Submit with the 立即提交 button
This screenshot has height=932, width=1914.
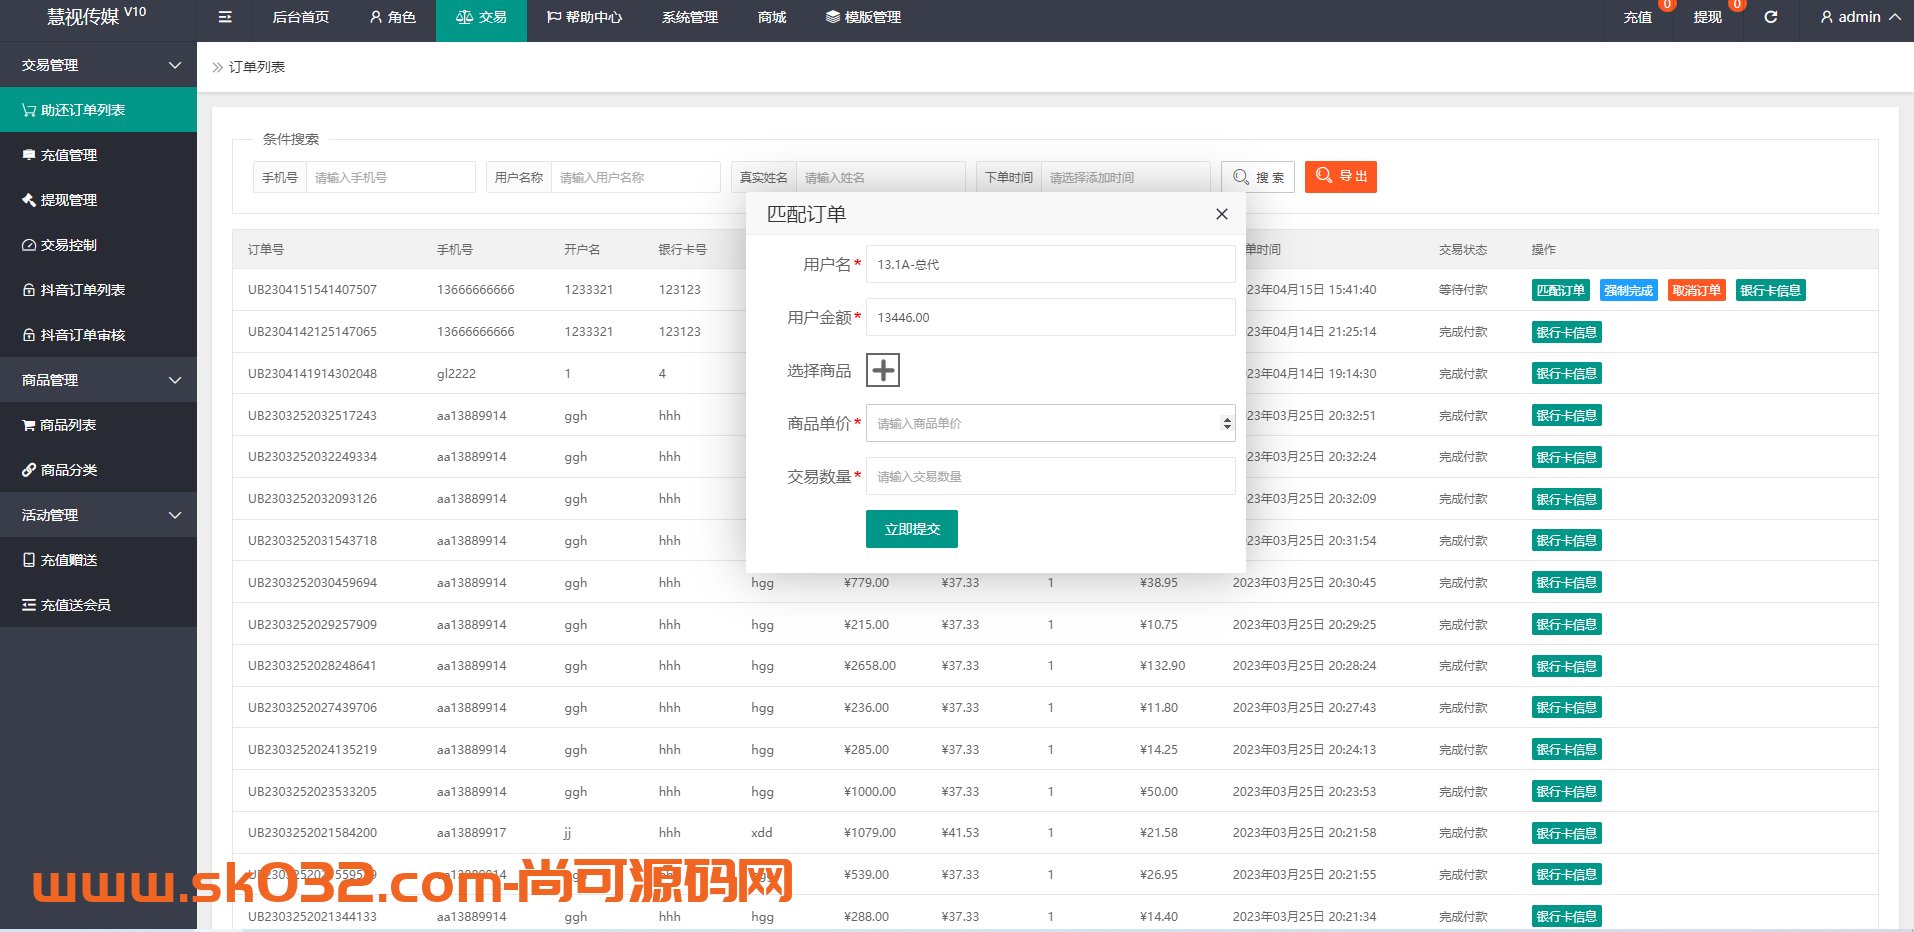(x=912, y=529)
